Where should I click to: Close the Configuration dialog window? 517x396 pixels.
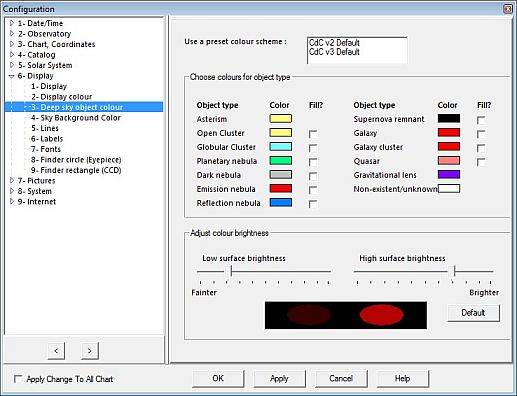click(508, 9)
